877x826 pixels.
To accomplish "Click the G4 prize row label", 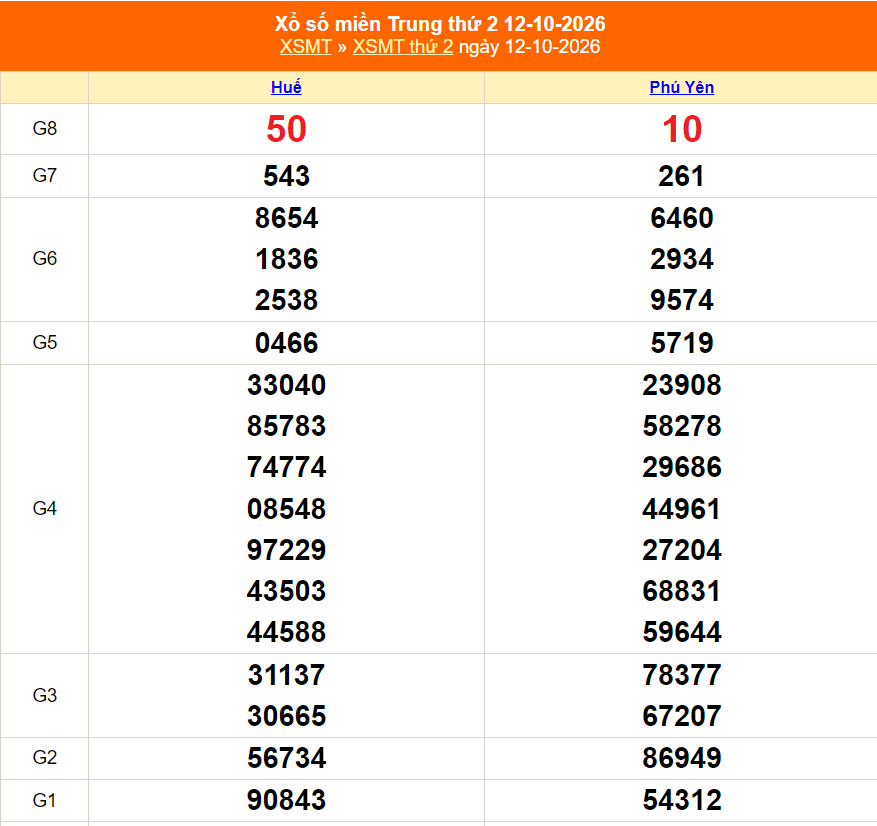I will [x=45, y=508].
